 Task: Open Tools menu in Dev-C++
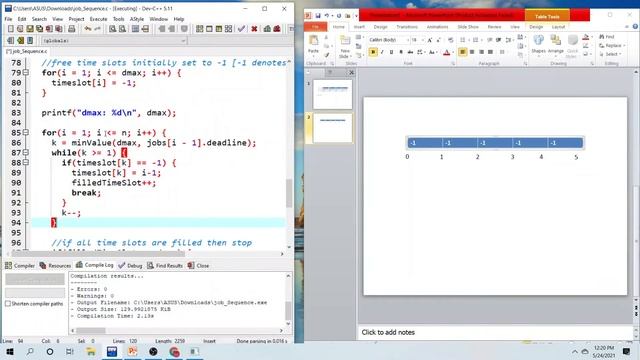pos(118,19)
